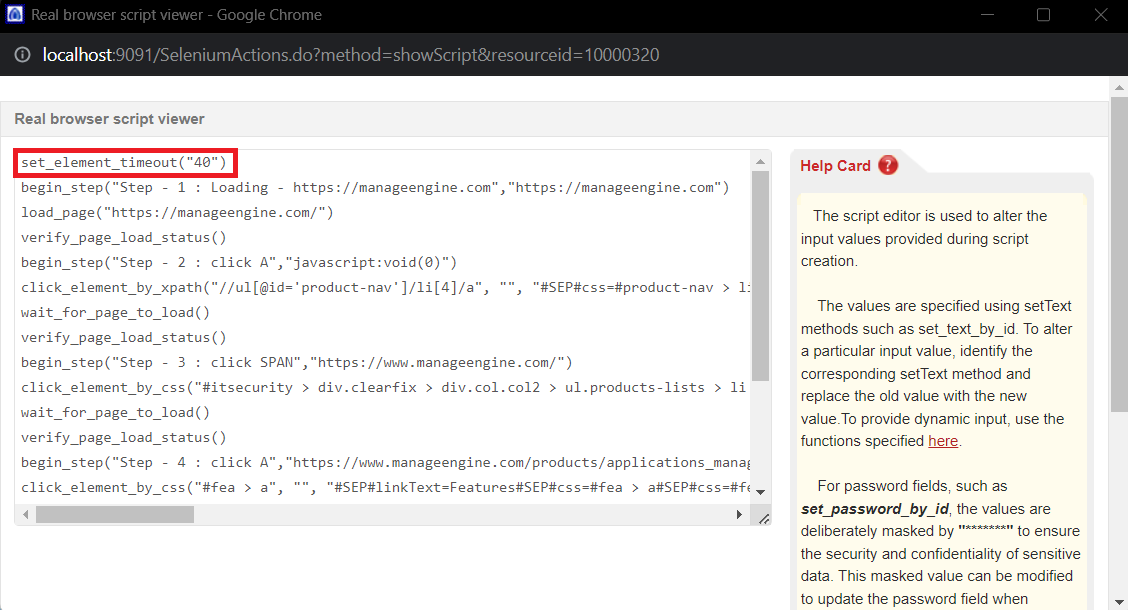Click the site information icon beside the URL
Screen dimensions: 1128x610
coord(22,54)
